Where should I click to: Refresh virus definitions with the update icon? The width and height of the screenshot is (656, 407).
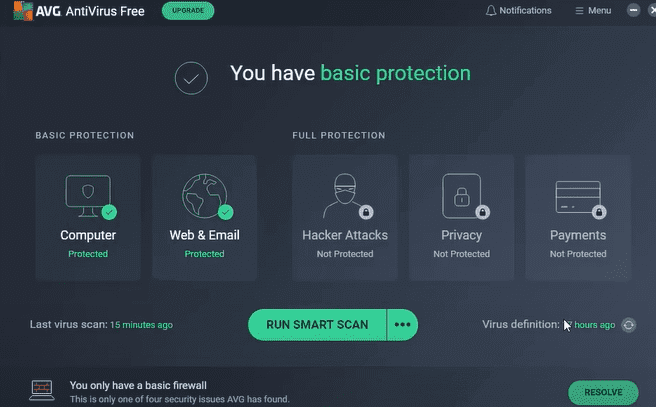point(629,325)
